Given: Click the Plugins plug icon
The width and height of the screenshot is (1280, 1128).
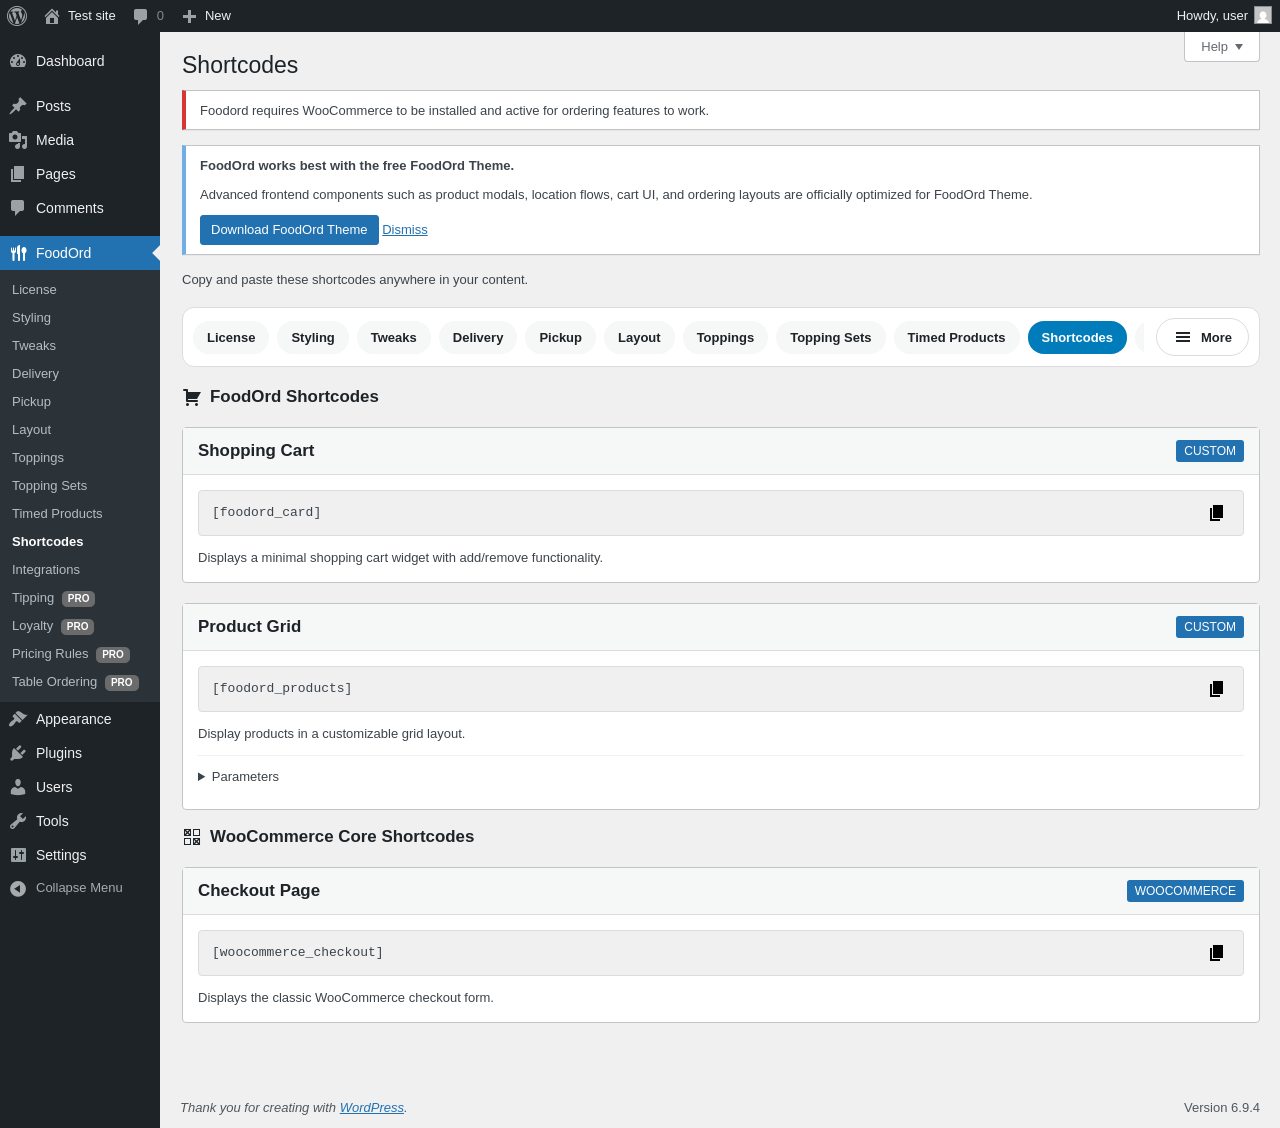Looking at the screenshot, I should [x=18, y=753].
